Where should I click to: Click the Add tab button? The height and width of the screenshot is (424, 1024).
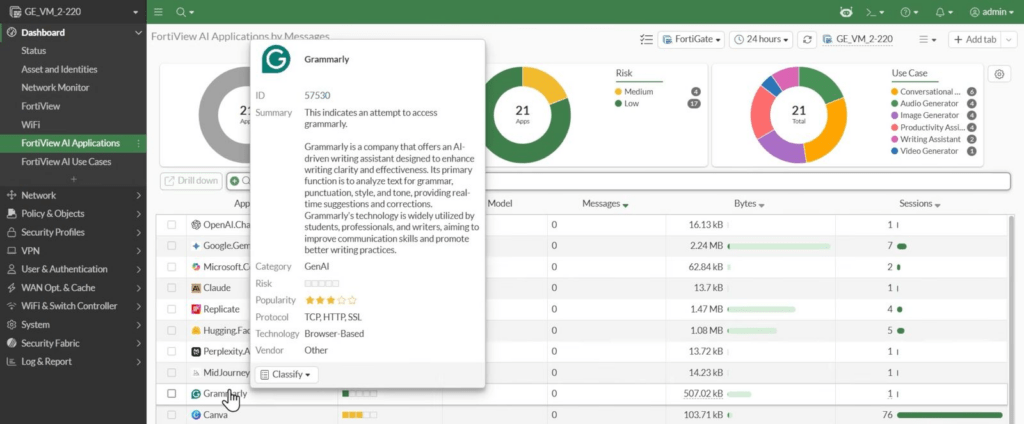pos(975,39)
